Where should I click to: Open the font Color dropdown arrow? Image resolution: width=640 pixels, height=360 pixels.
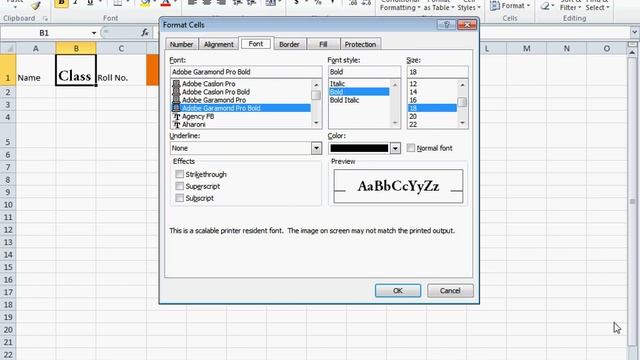tap(395, 148)
